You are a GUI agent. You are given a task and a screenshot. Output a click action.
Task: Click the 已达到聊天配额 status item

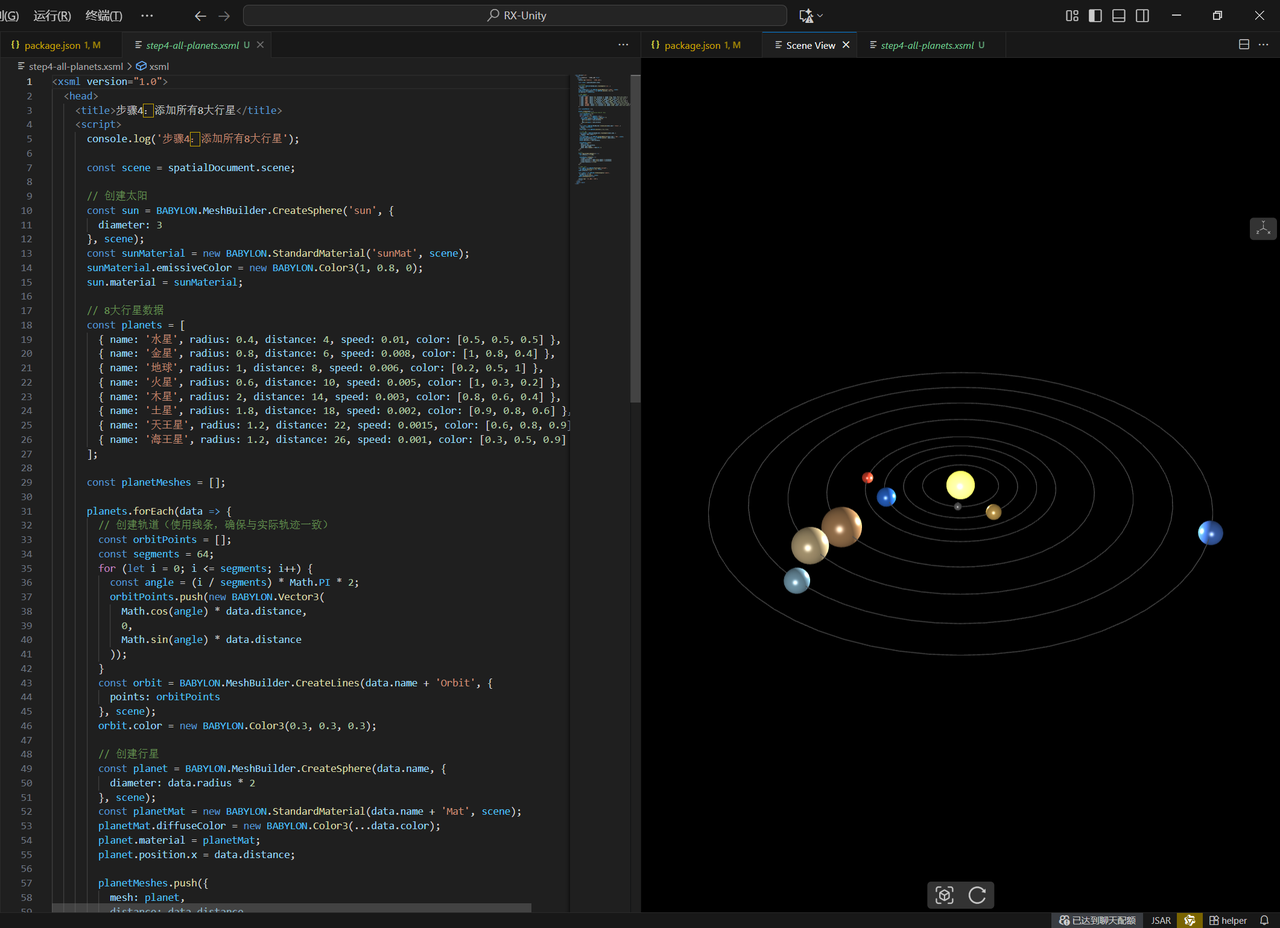1096,920
